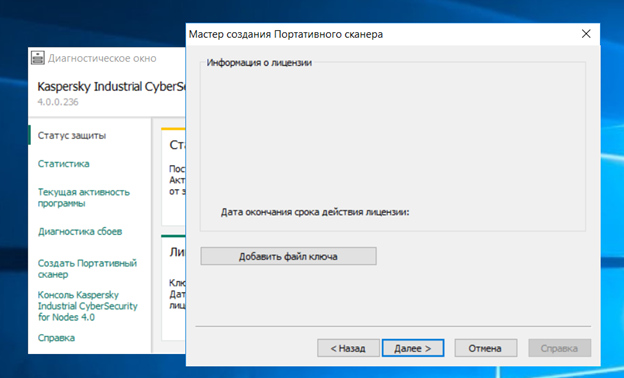Launch Консоль Kaspersky Industrial CyberSecurity for Nodes 4.0
624x378 pixels.
[x=88, y=306]
